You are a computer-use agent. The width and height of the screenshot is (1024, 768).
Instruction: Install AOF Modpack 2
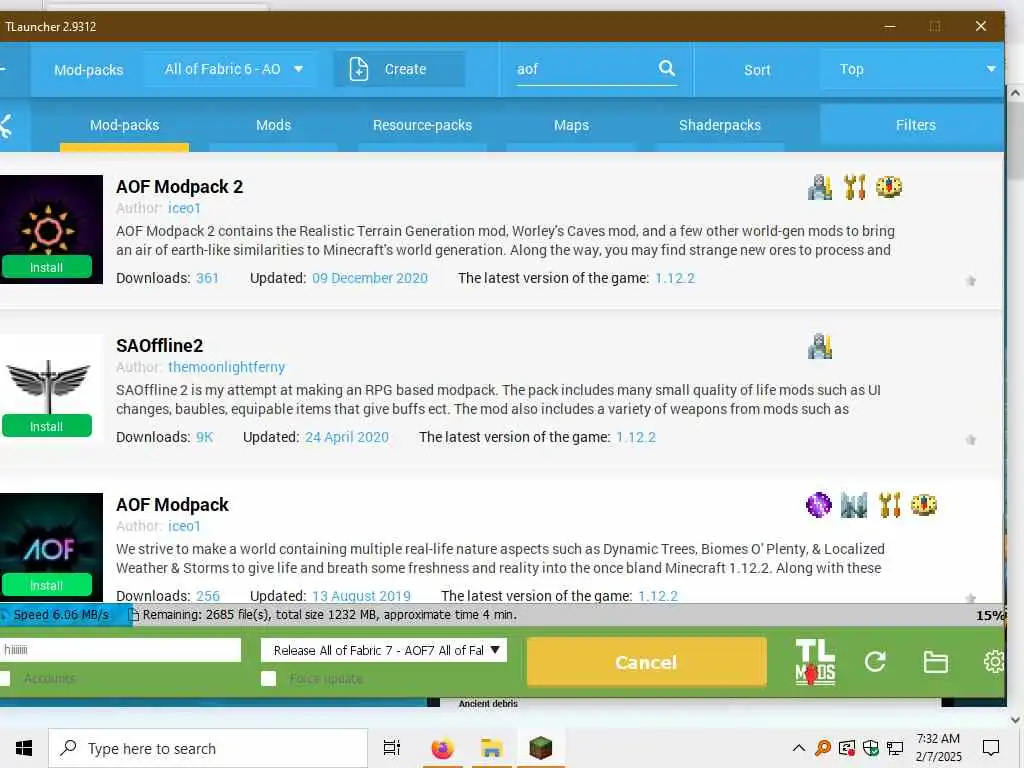46,267
